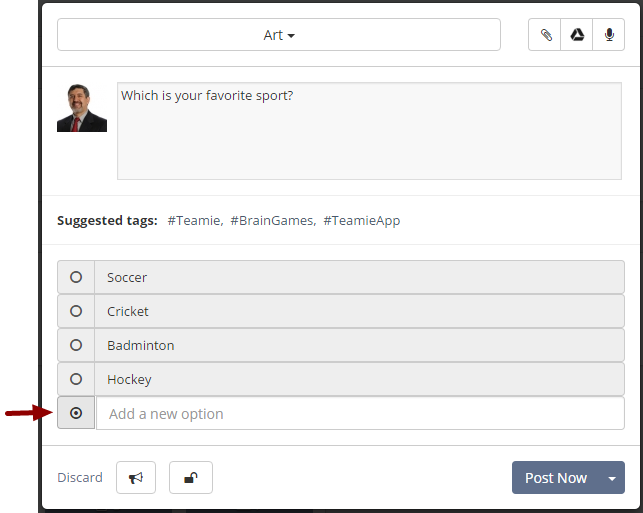Toggle the padlock comment-lock icon
Screen dimensions: 643x513
click(x=190, y=478)
